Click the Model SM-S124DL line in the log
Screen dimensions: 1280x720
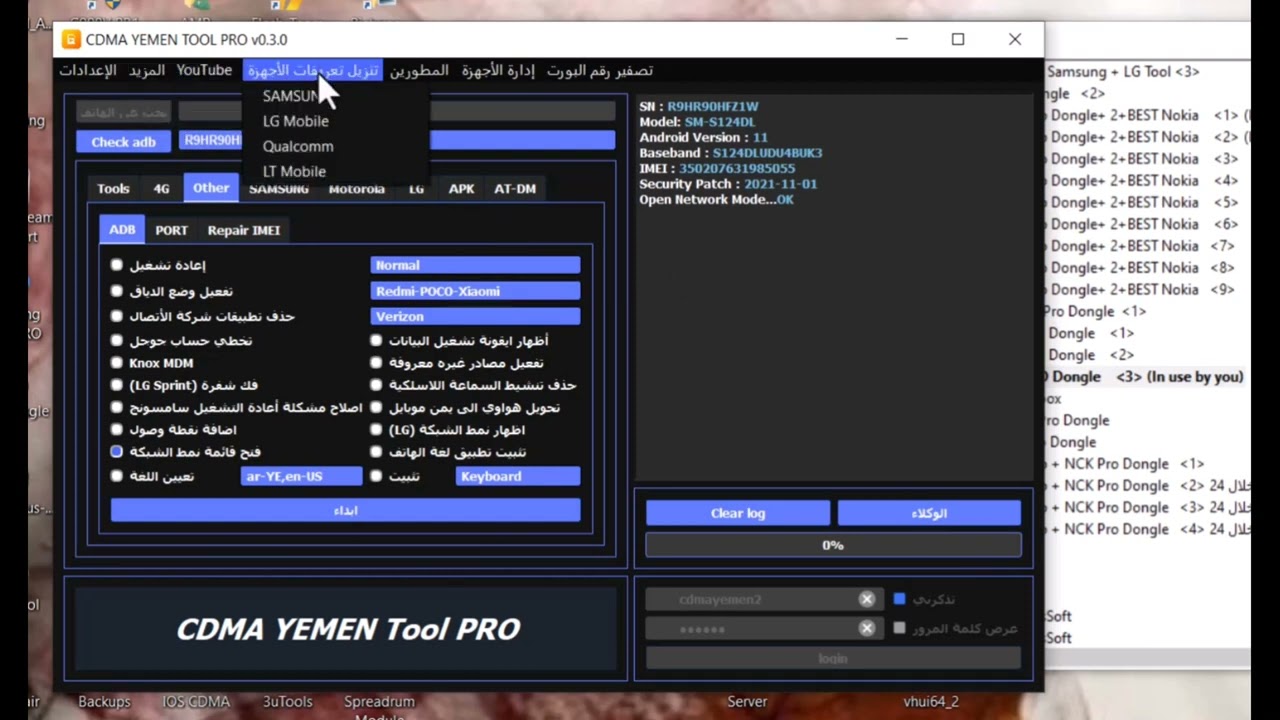coord(697,122)
